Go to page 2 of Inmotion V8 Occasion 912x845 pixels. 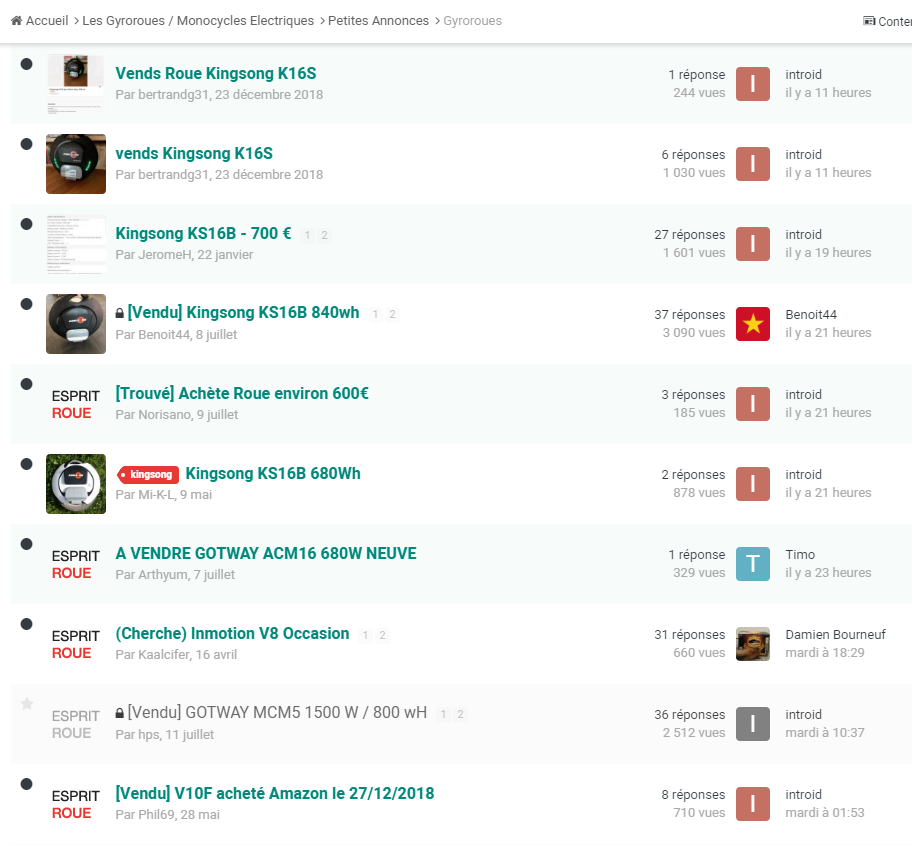382,635
